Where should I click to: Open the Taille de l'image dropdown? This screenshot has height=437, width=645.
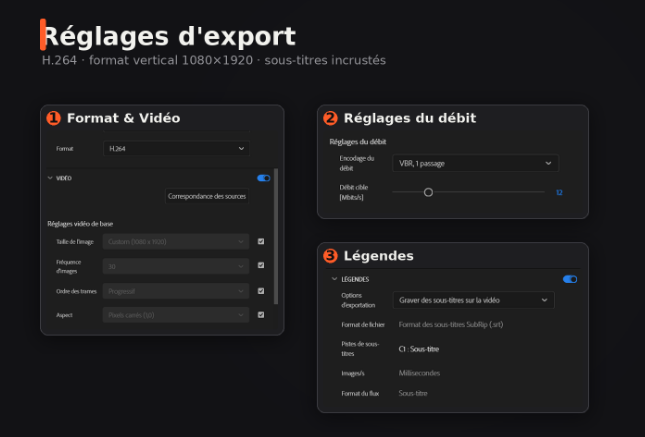[x=176, y=242]
